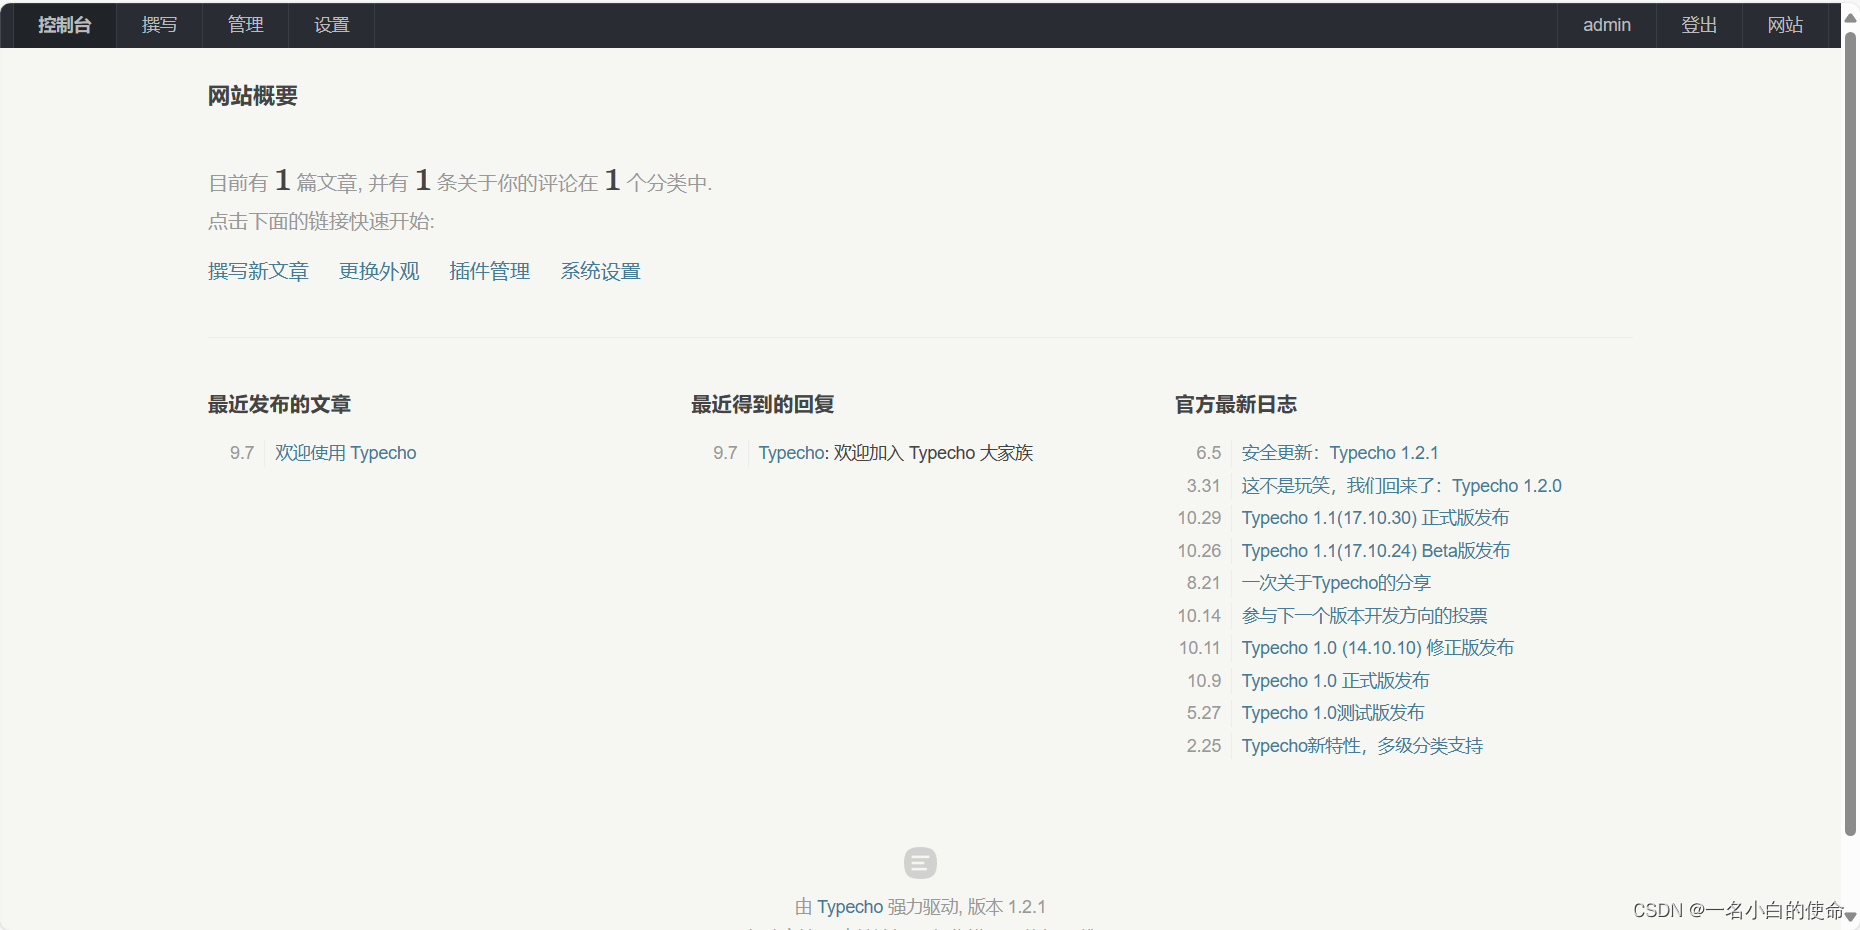
Task: Click the 最近得到的回复 heading
Action: click(763, 404)
